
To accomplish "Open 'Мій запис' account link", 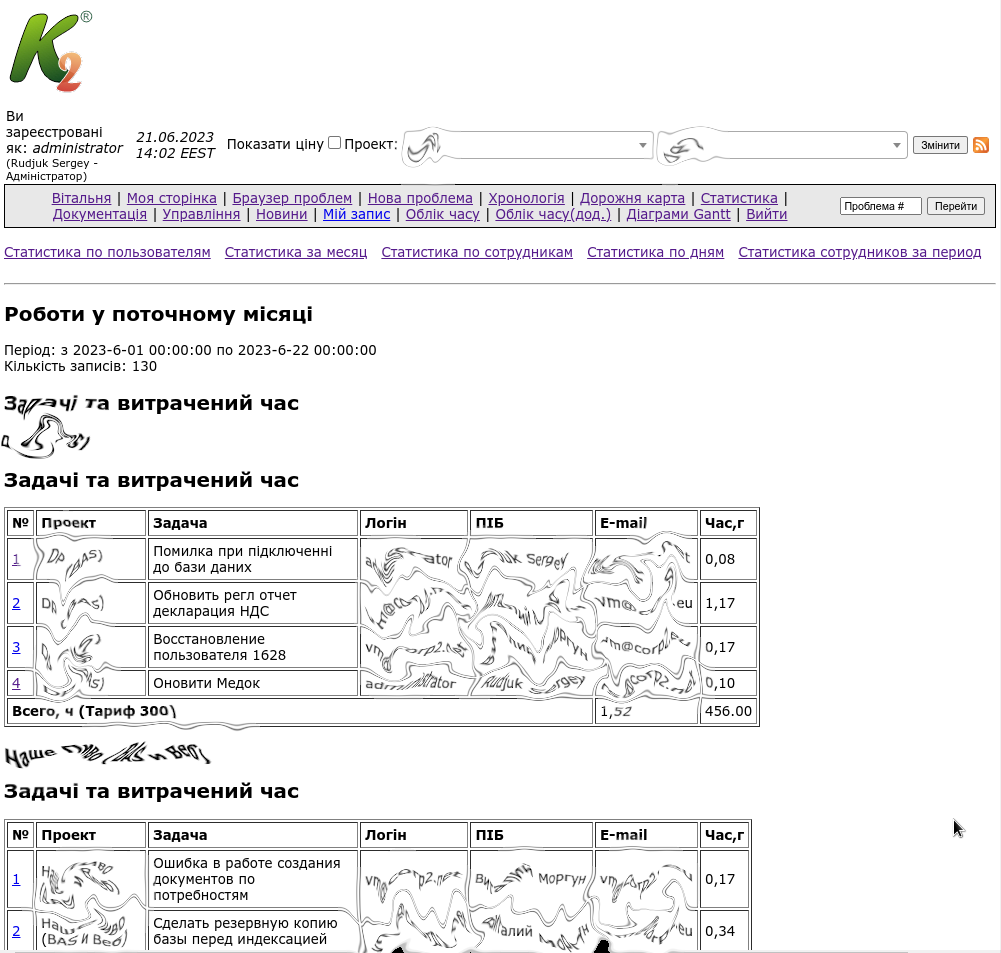I will pos(356,214).
